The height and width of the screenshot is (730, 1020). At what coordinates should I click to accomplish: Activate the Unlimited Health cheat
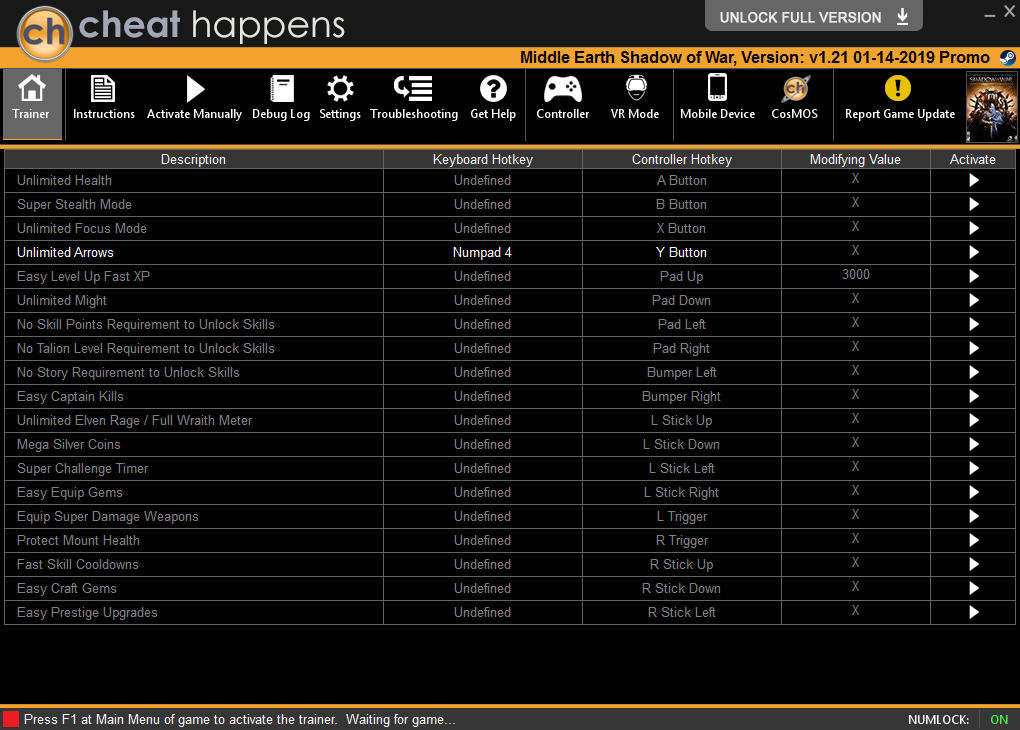tap(973, 180)
